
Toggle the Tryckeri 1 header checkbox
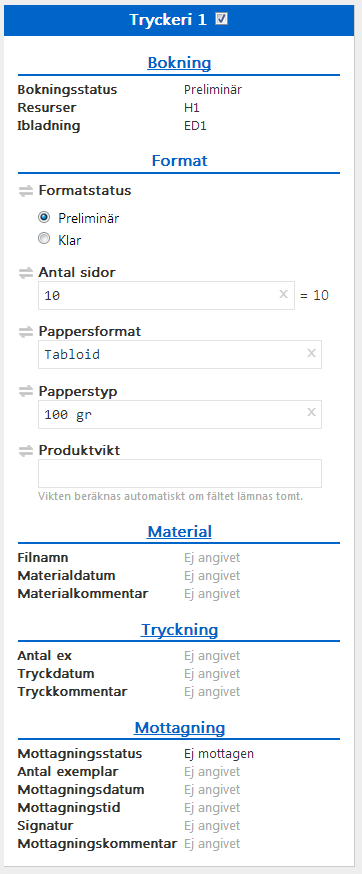[x=221, y=20]
